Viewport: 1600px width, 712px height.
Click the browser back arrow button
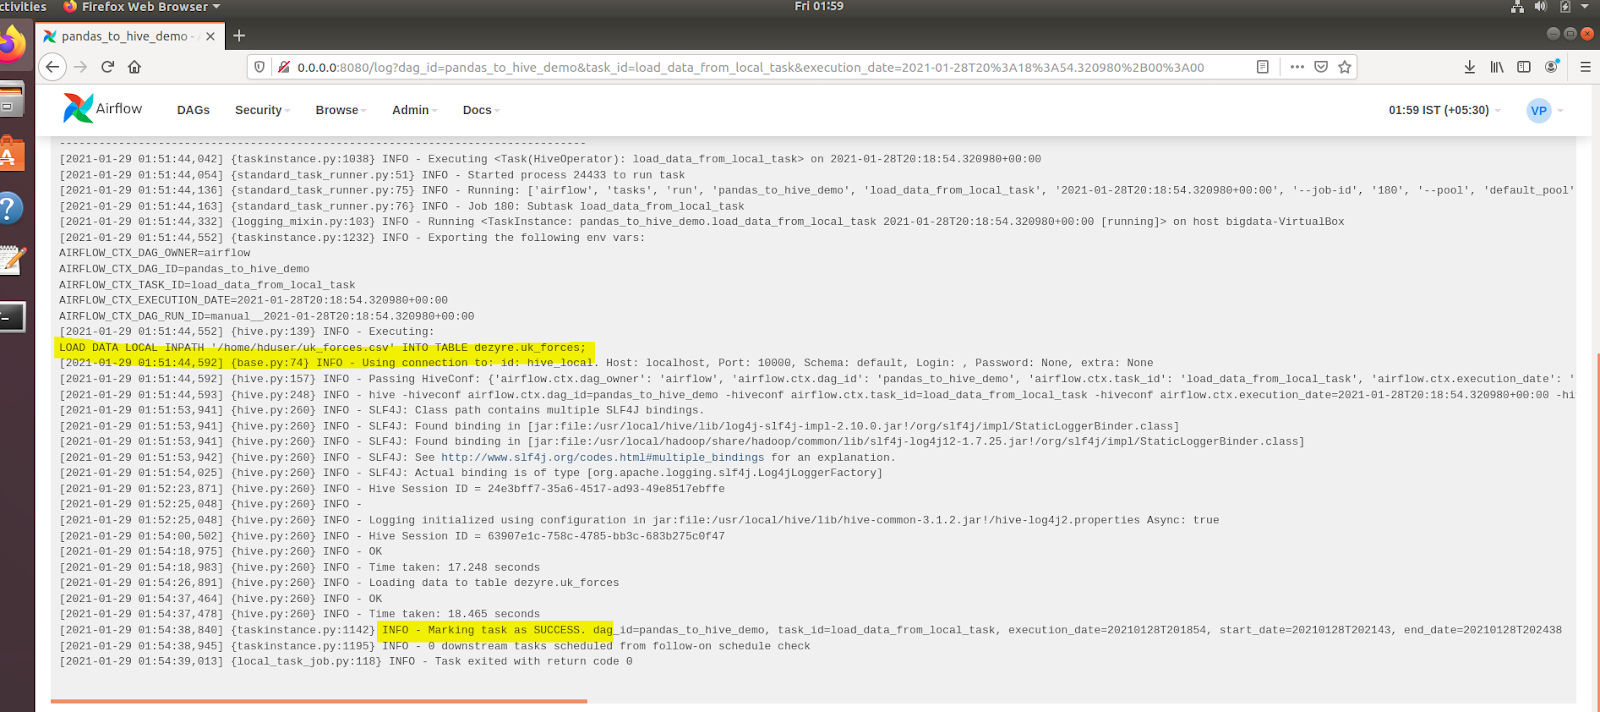(x=53, y=67)
